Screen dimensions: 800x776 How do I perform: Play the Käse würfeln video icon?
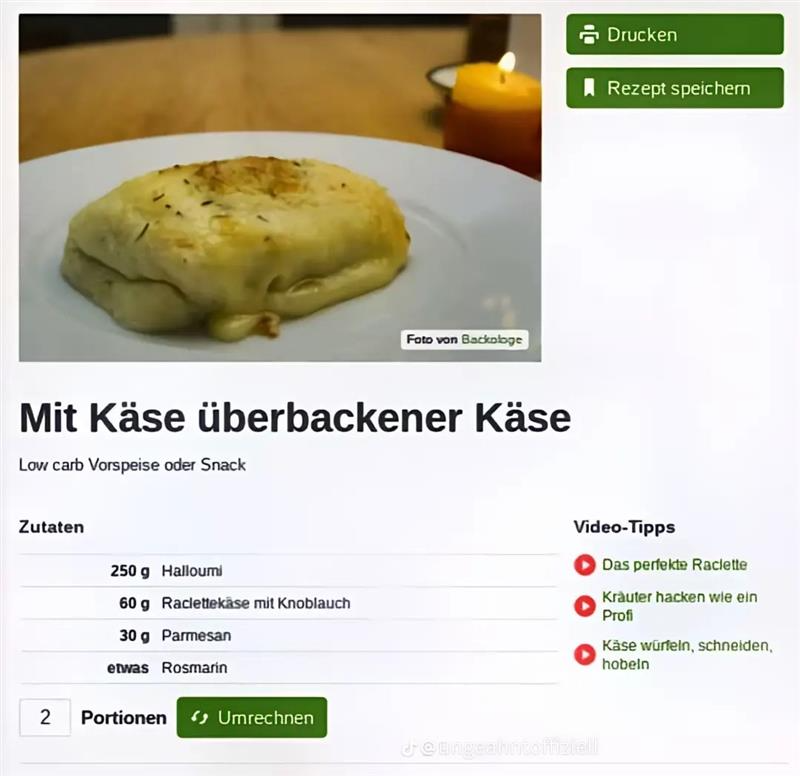tap(585, 655)
